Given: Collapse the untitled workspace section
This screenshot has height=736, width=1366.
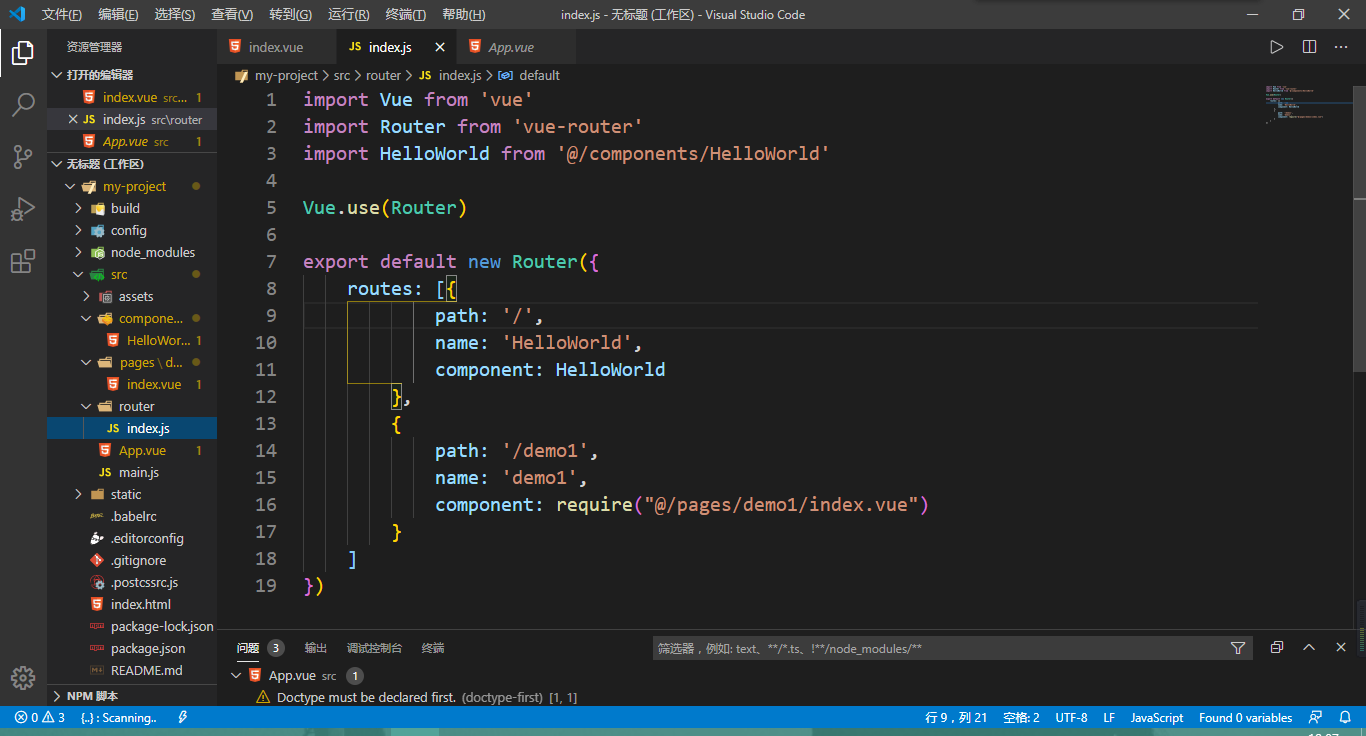Looking at the screenshot, I should (x=57, y=164).
